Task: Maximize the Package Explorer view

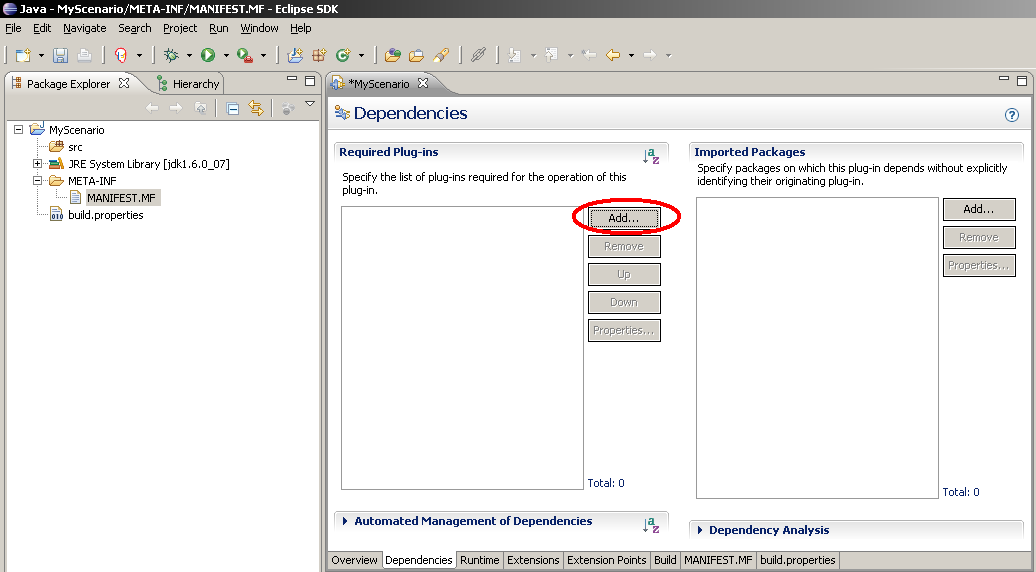Action: pyautogui.click(x=310, y=81)
